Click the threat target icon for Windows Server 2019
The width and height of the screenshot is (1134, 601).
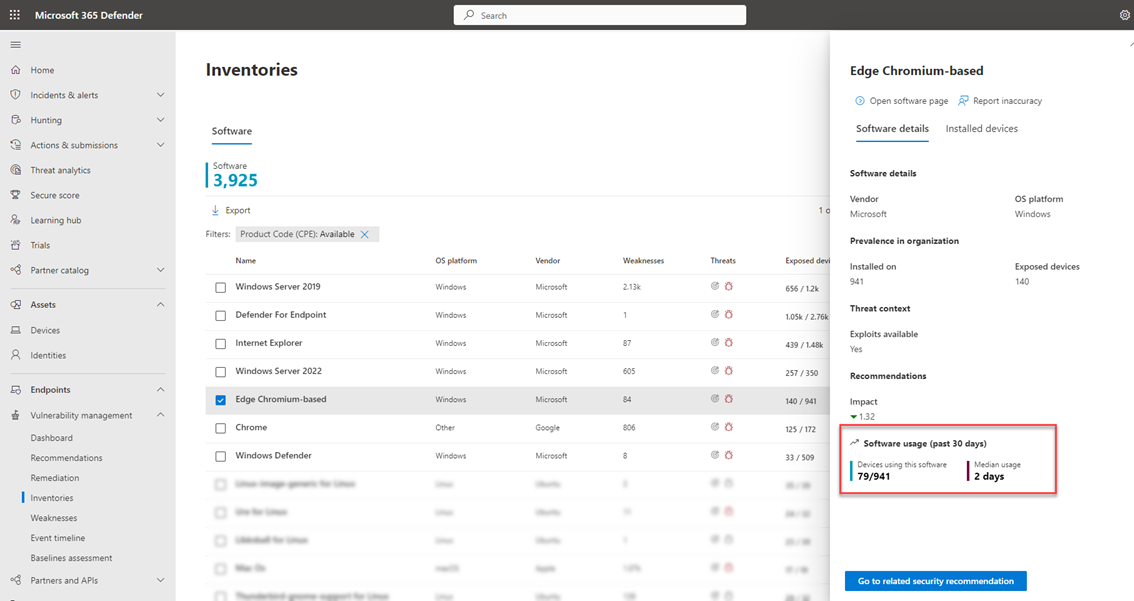[715, 286]
